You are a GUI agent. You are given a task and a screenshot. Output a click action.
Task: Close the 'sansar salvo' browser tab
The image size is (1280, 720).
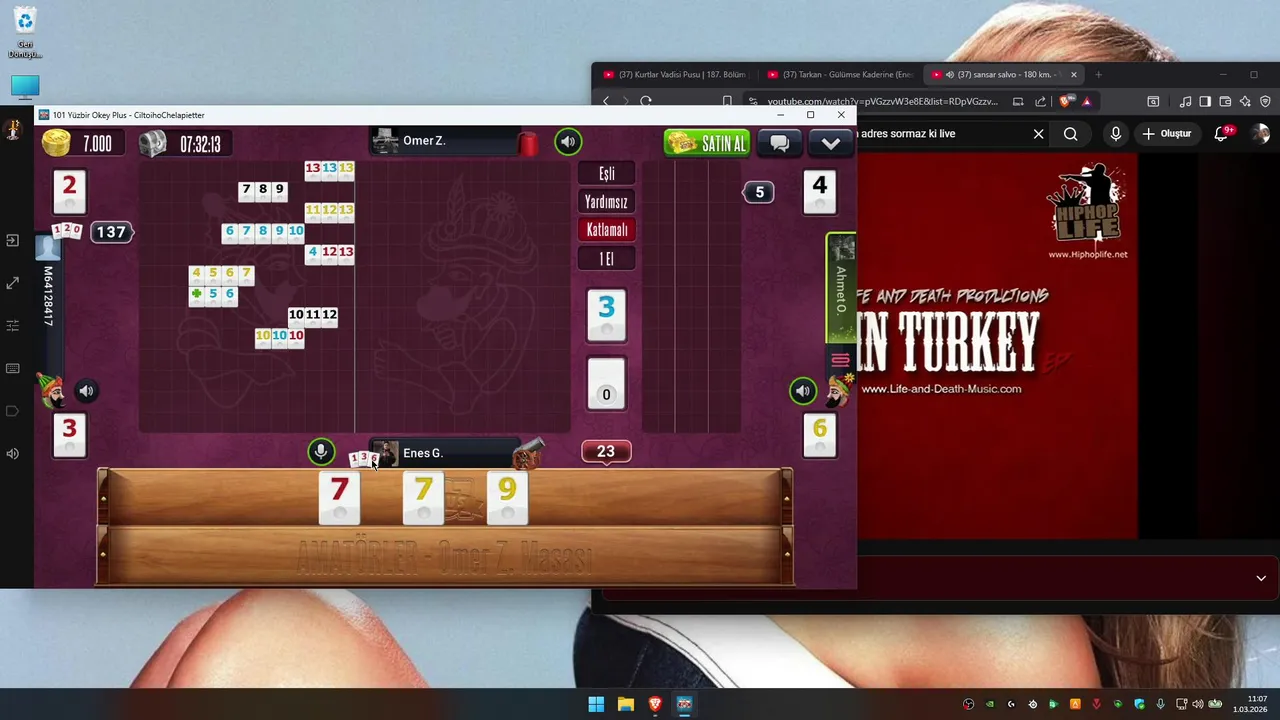(x=1074, y=75)
